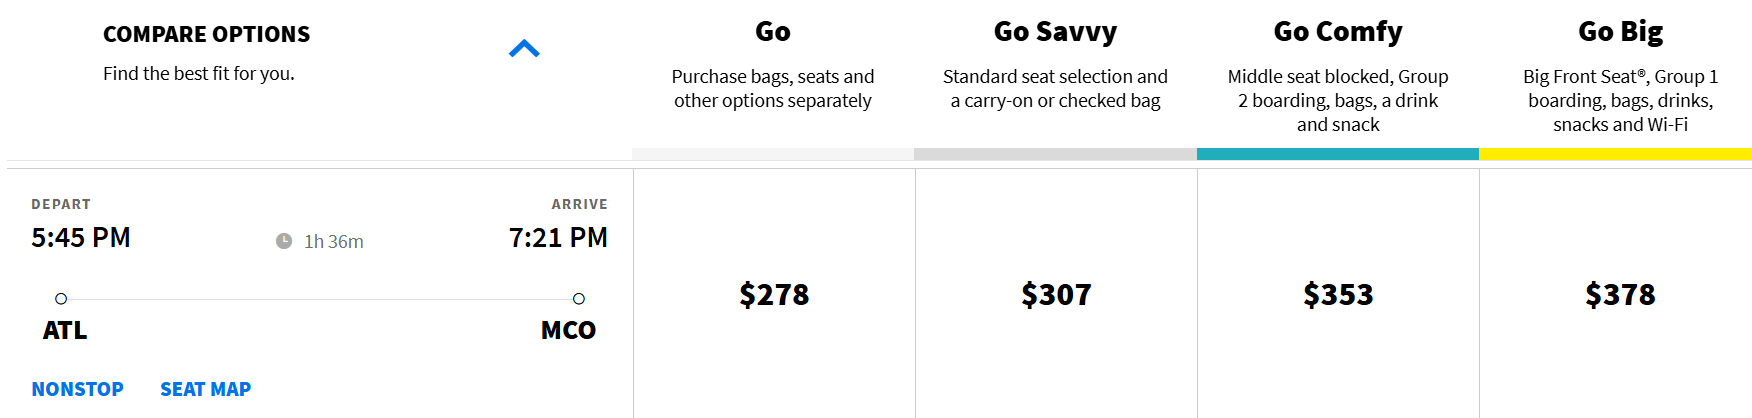Click the Go Big column header
Screen dimensions: 1752x418
(x=1620, y=32)
